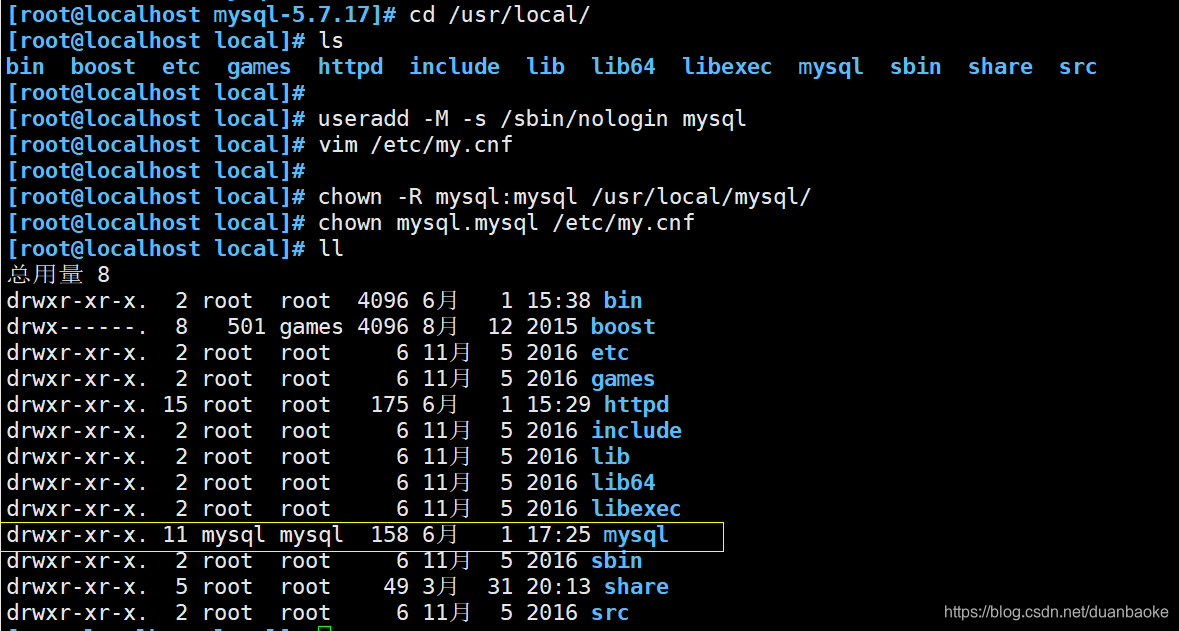Click the 'boost' directory in the ll listing
Image resolution: width=1179 pixels, height=631 pixels.
(623, 326)
